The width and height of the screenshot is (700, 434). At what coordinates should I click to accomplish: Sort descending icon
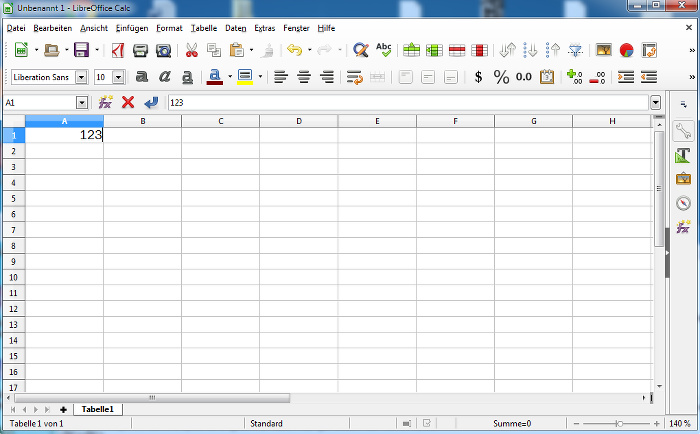click(x=553, y=50)
